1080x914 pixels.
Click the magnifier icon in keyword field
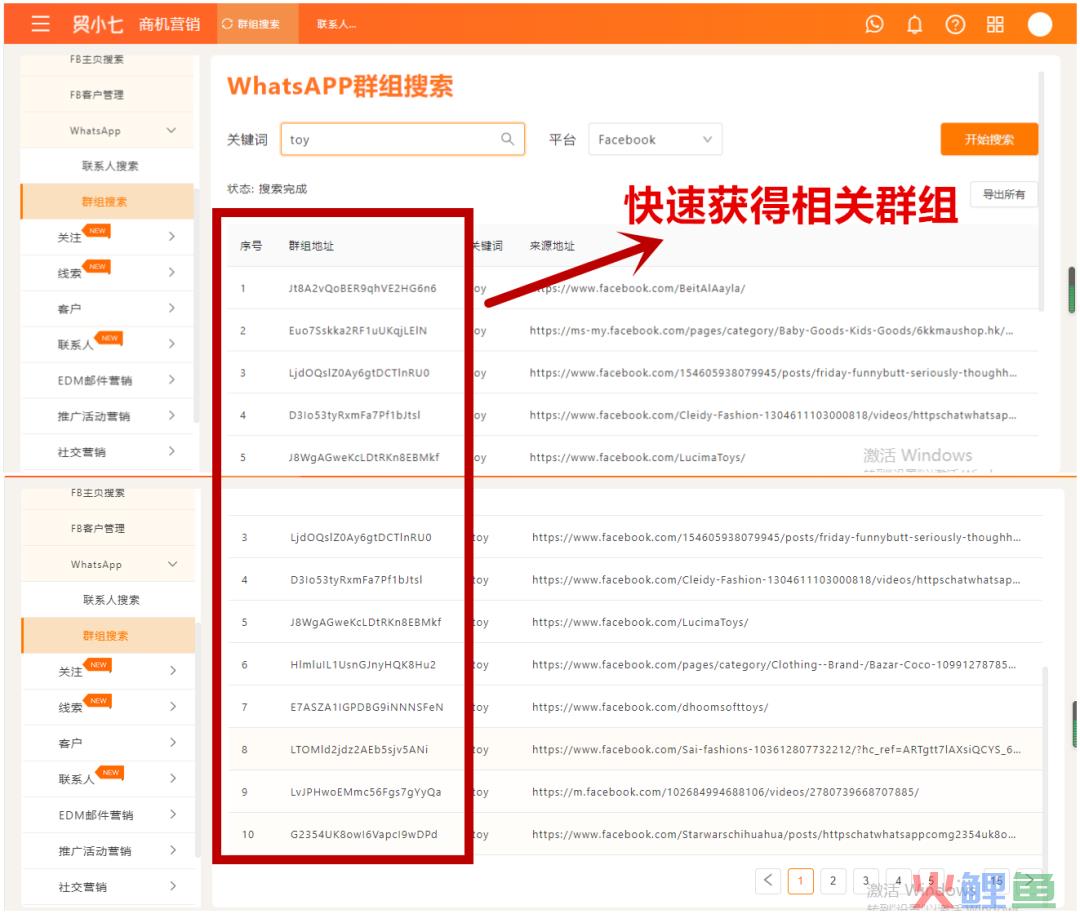(507, 139)
